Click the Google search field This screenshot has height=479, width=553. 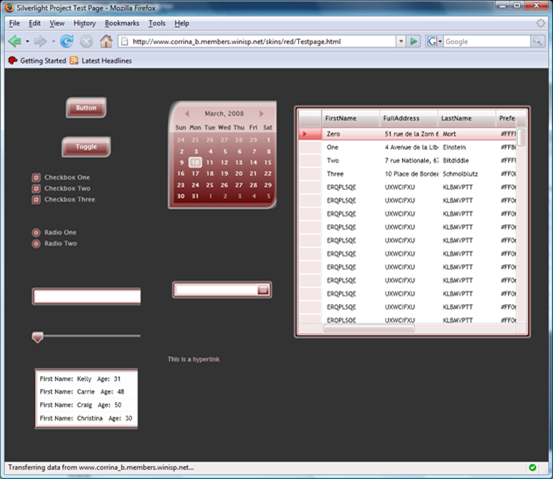[x=487, y=42]
